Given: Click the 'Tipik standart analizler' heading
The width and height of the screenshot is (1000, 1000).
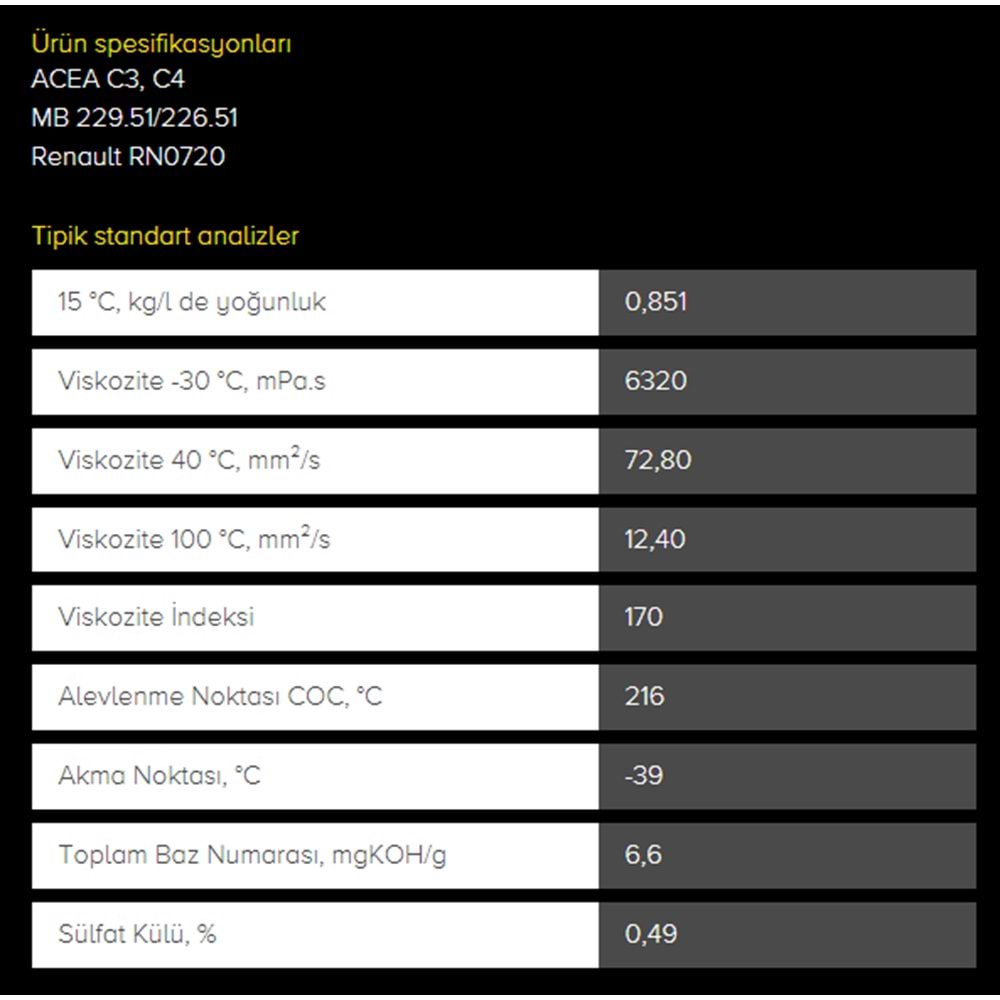Looking at the screenshot, I should 165,236.
